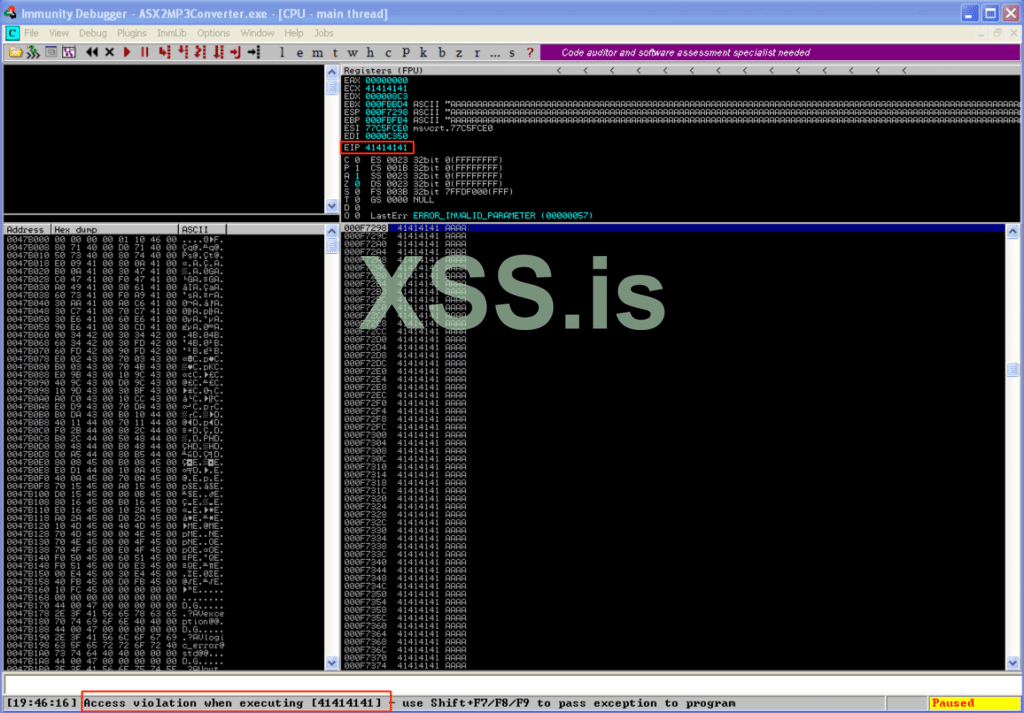Viewport: 1024px width, 713px height.
Task: Click the Trace into icon
Action: pos(200,52)
